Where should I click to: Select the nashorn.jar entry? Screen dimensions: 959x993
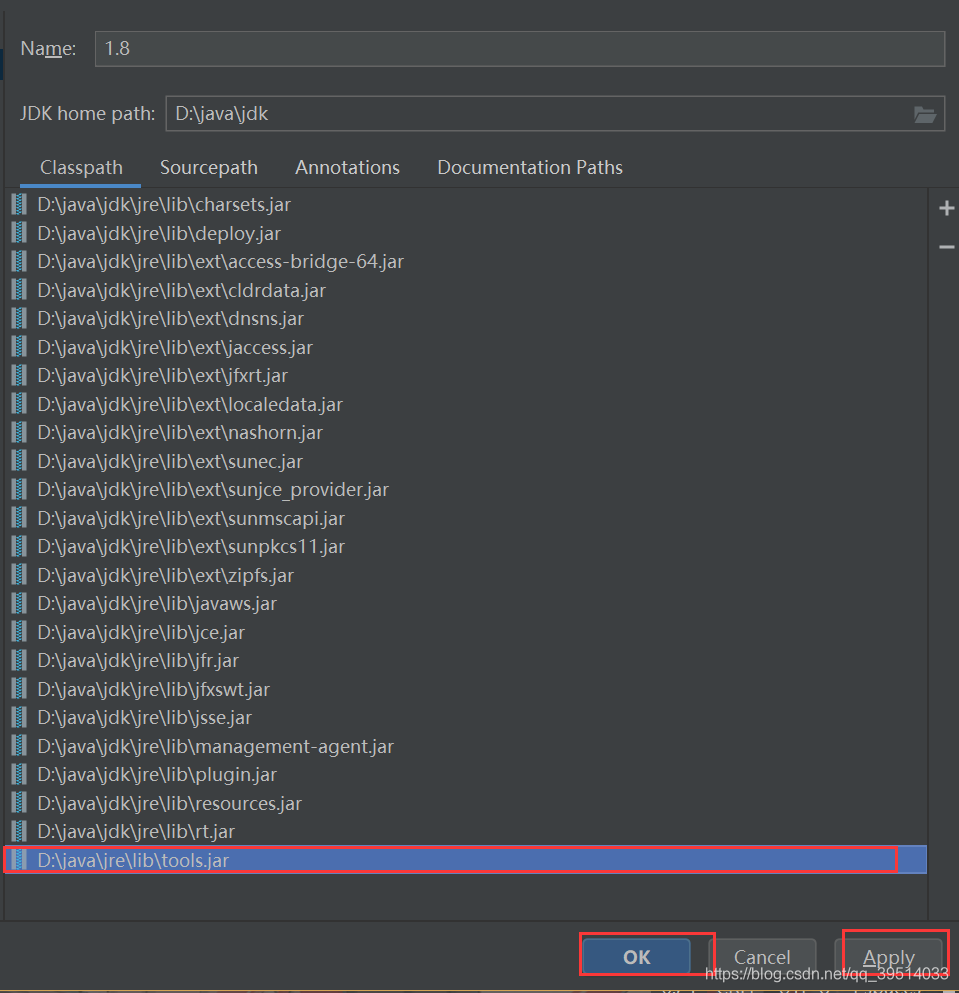[x=180, y=432]
